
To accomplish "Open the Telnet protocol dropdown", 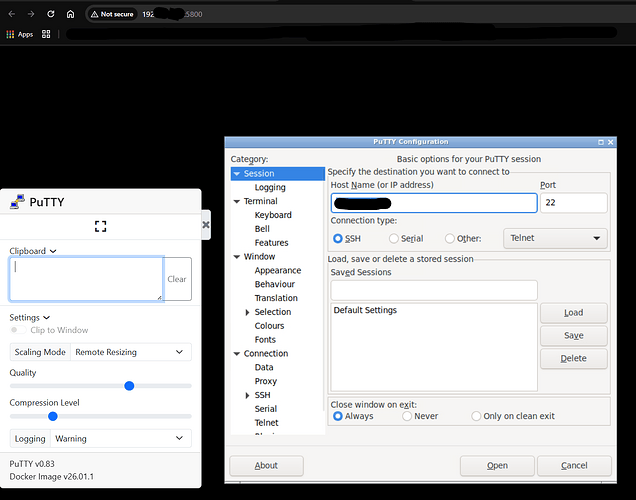I will click(558, 238).
